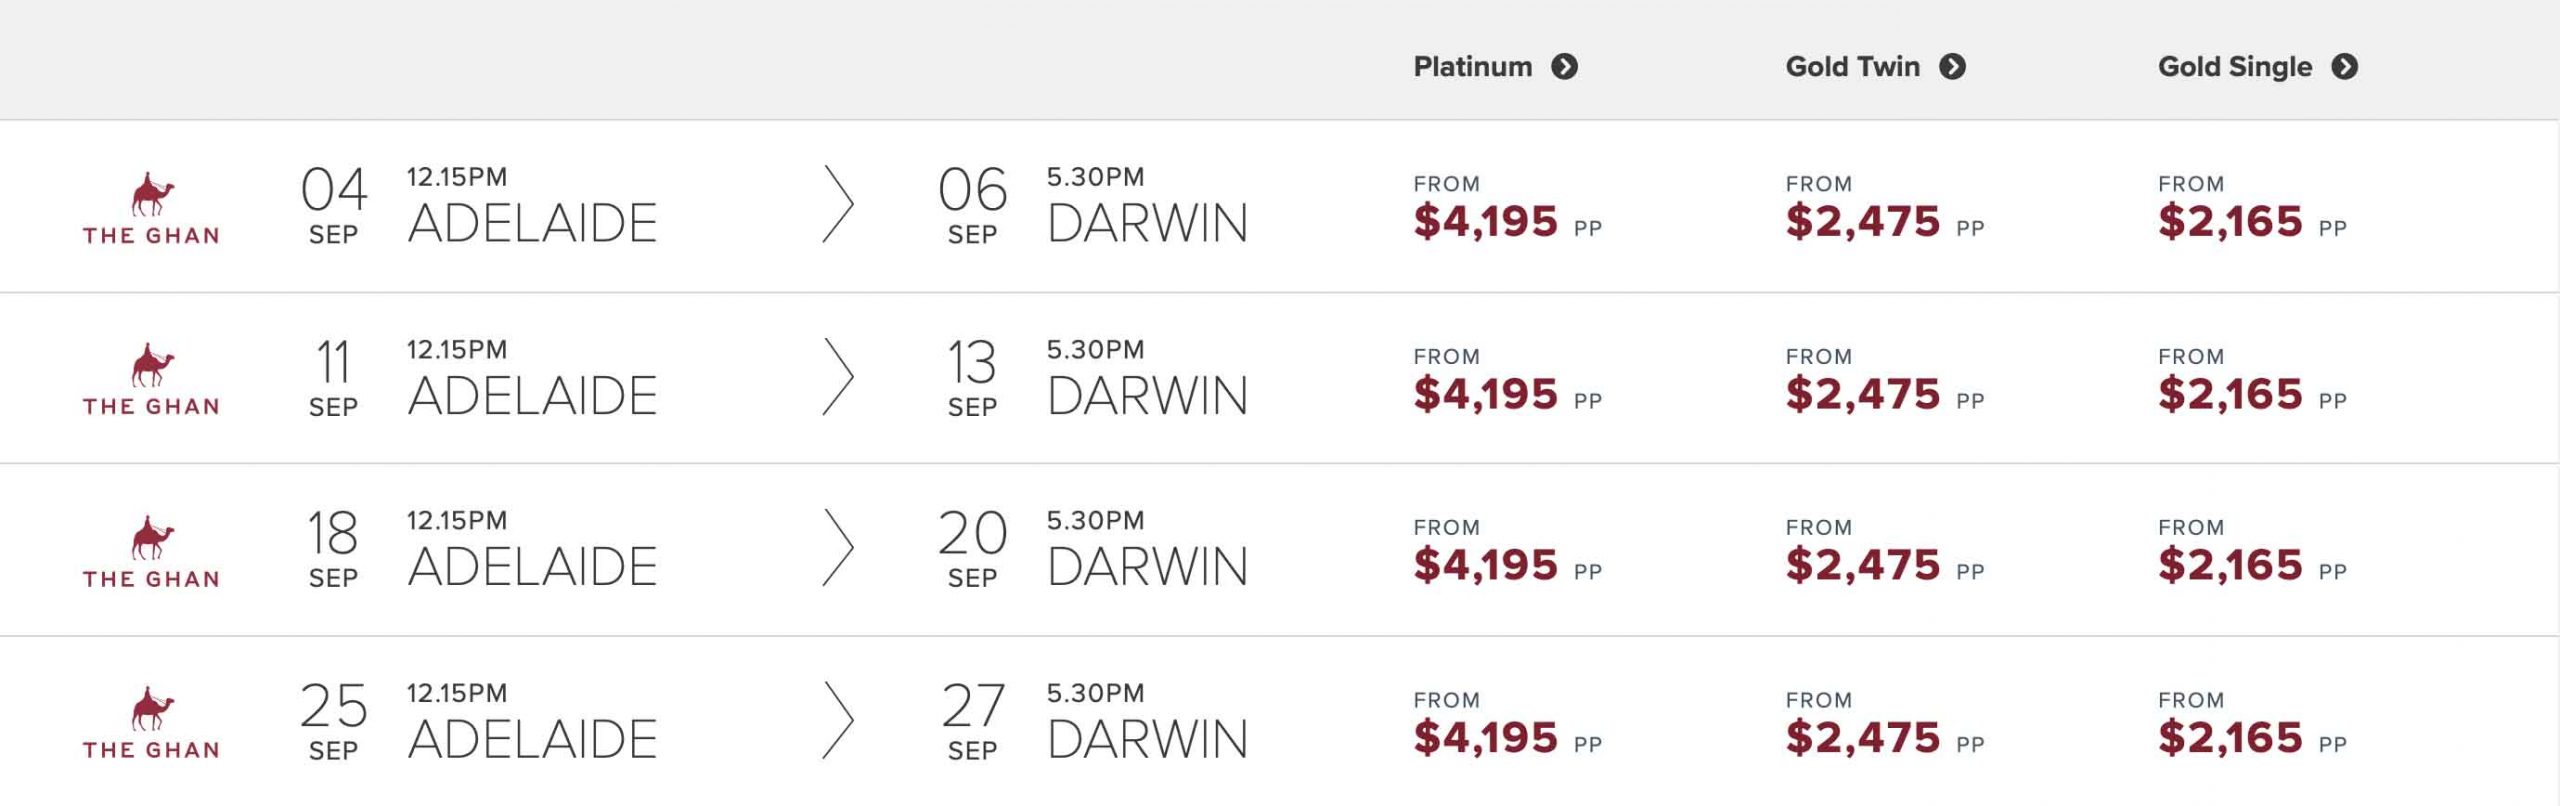Choose the $4,195 Platinum fare for 25 Sep
The width and height of the screenshot is (2560, 806).
pos(1485,738)
